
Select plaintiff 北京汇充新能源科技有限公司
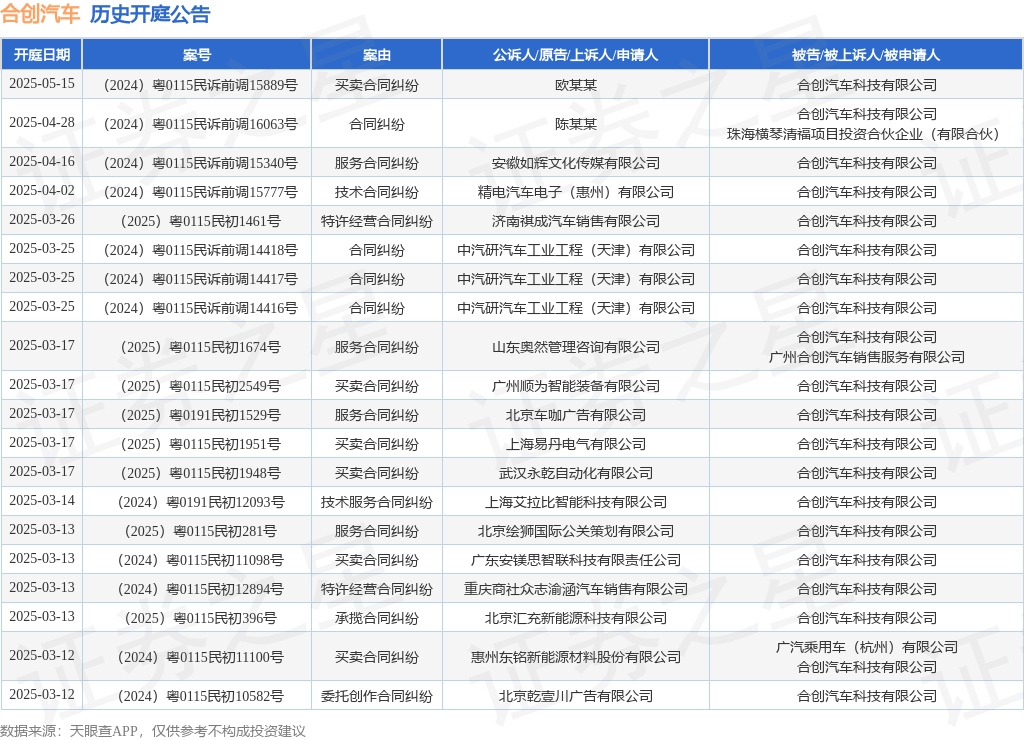click(575, 618)
